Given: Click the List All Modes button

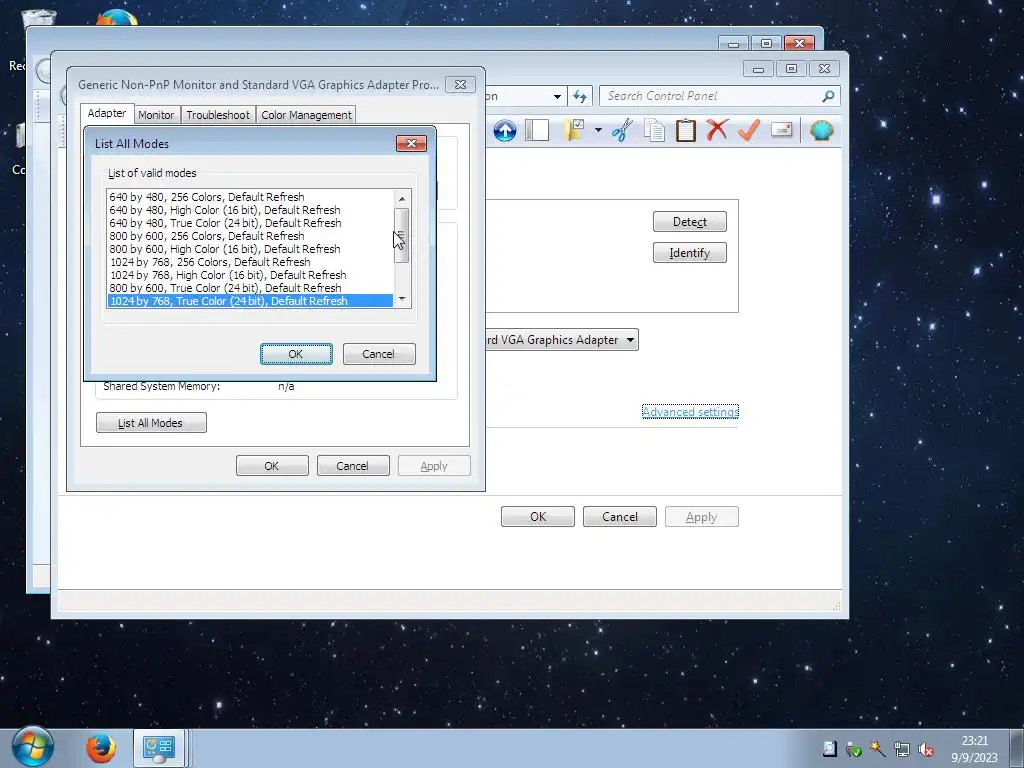Looking at the screenshot, I should [x=151, y=423].
